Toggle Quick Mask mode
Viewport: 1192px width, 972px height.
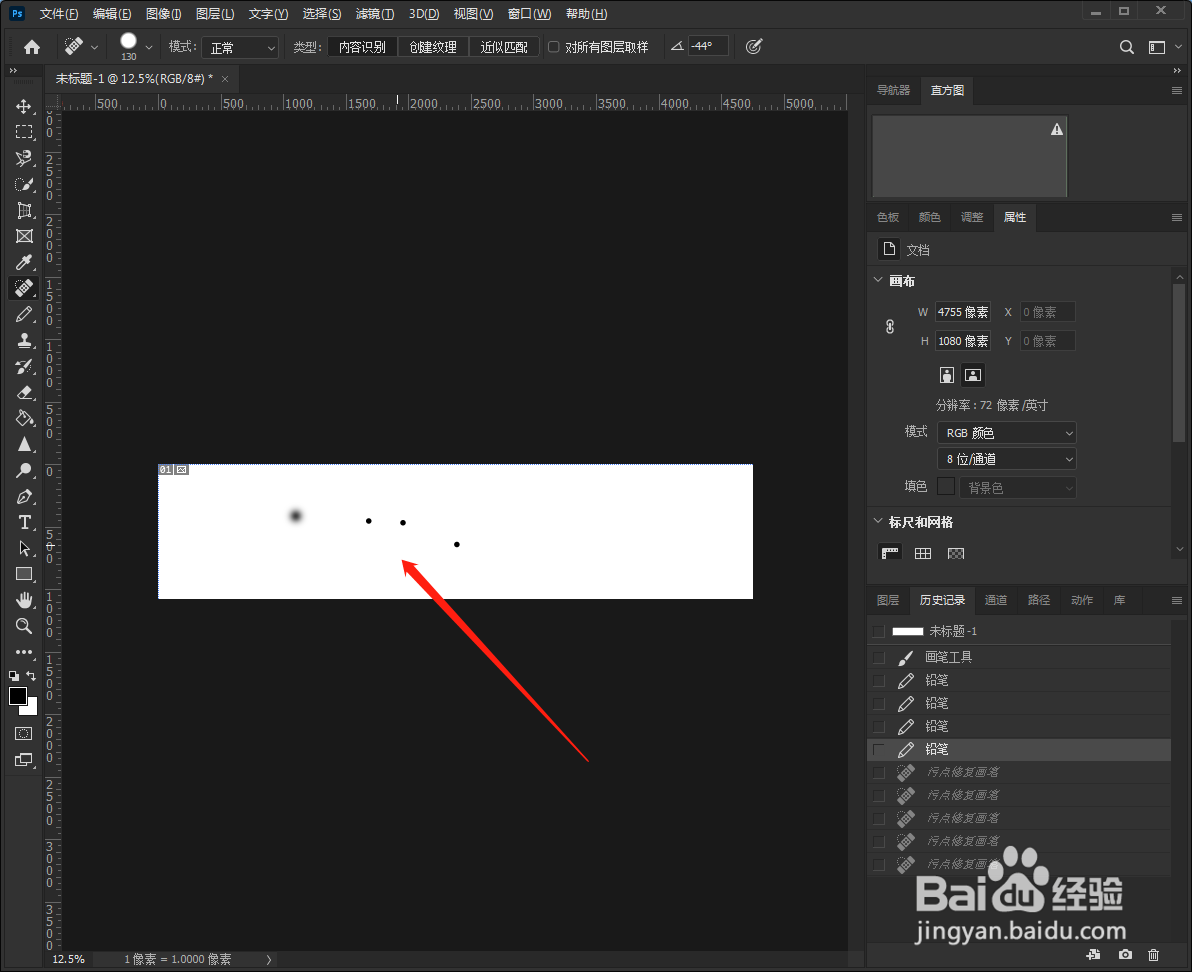coord(24,733)
